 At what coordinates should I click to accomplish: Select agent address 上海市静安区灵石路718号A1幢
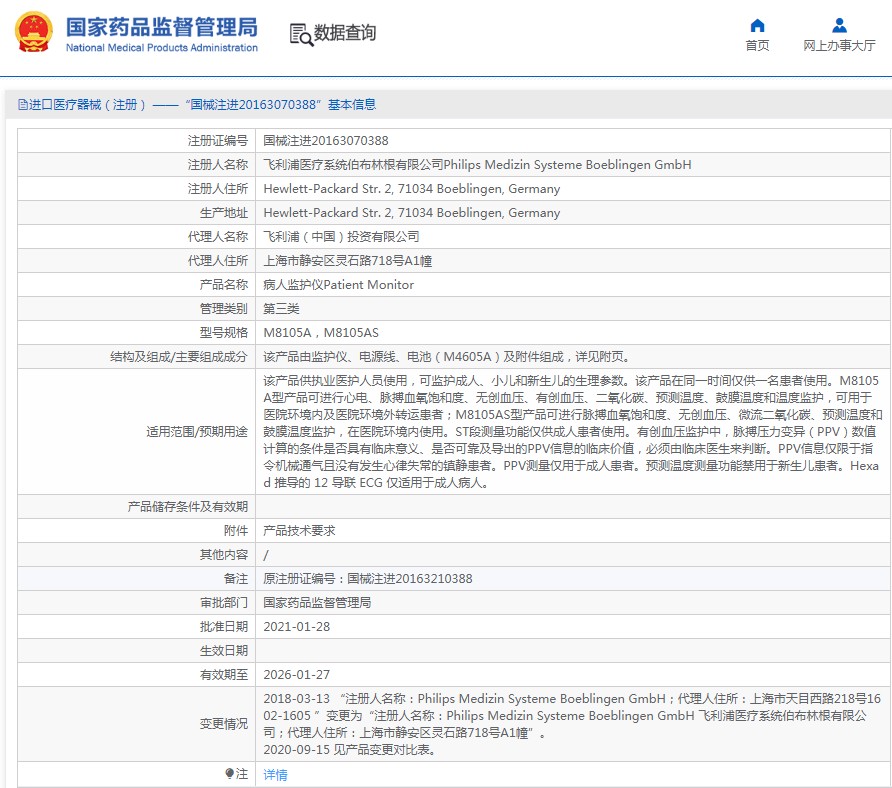click(347, 261)
